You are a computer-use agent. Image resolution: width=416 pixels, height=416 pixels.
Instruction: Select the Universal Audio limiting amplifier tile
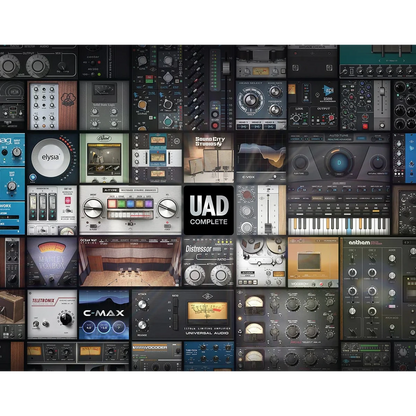[x=183, y=315]
